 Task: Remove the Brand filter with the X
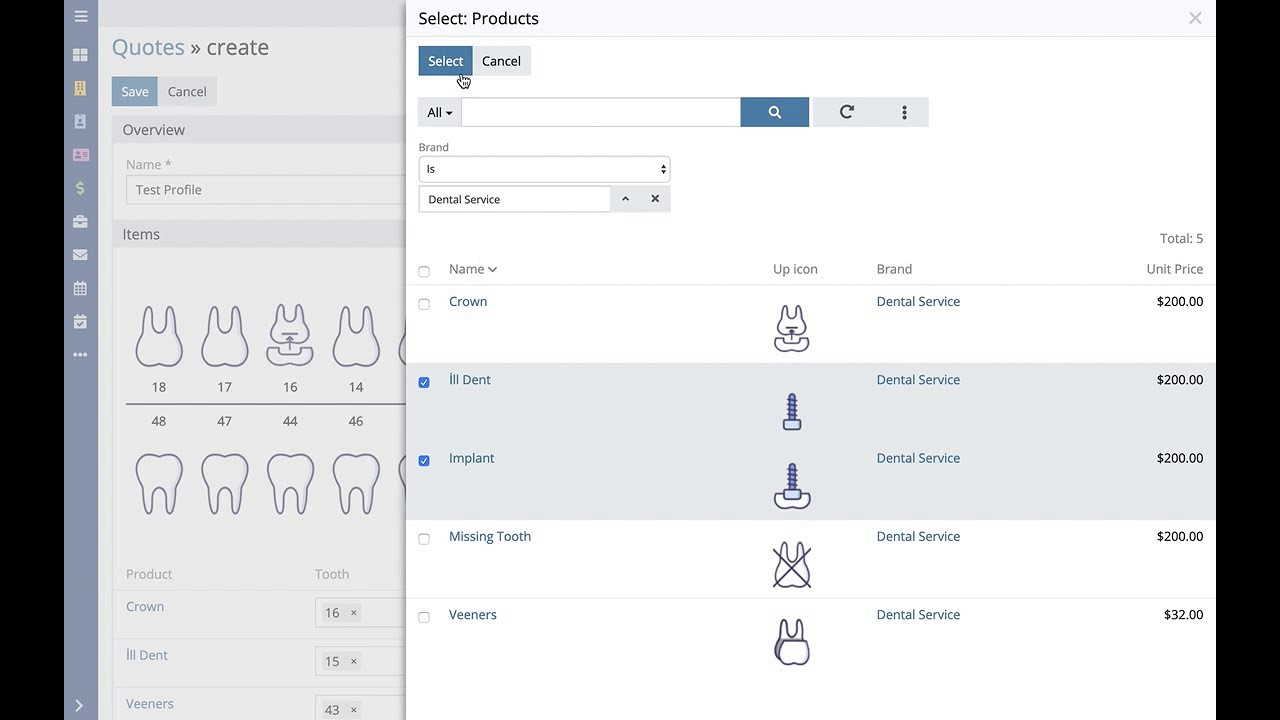pos(655,199)
